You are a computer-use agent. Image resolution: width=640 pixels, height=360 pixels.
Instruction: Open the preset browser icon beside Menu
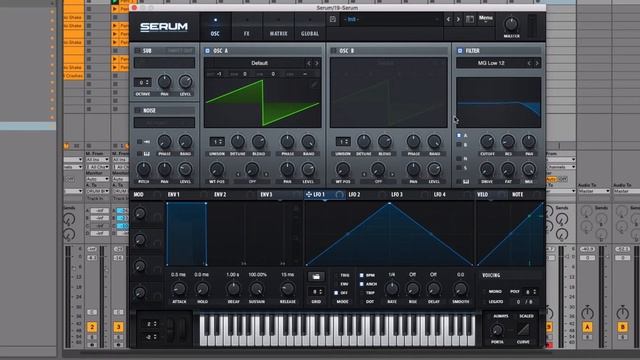tap(470, 19)
